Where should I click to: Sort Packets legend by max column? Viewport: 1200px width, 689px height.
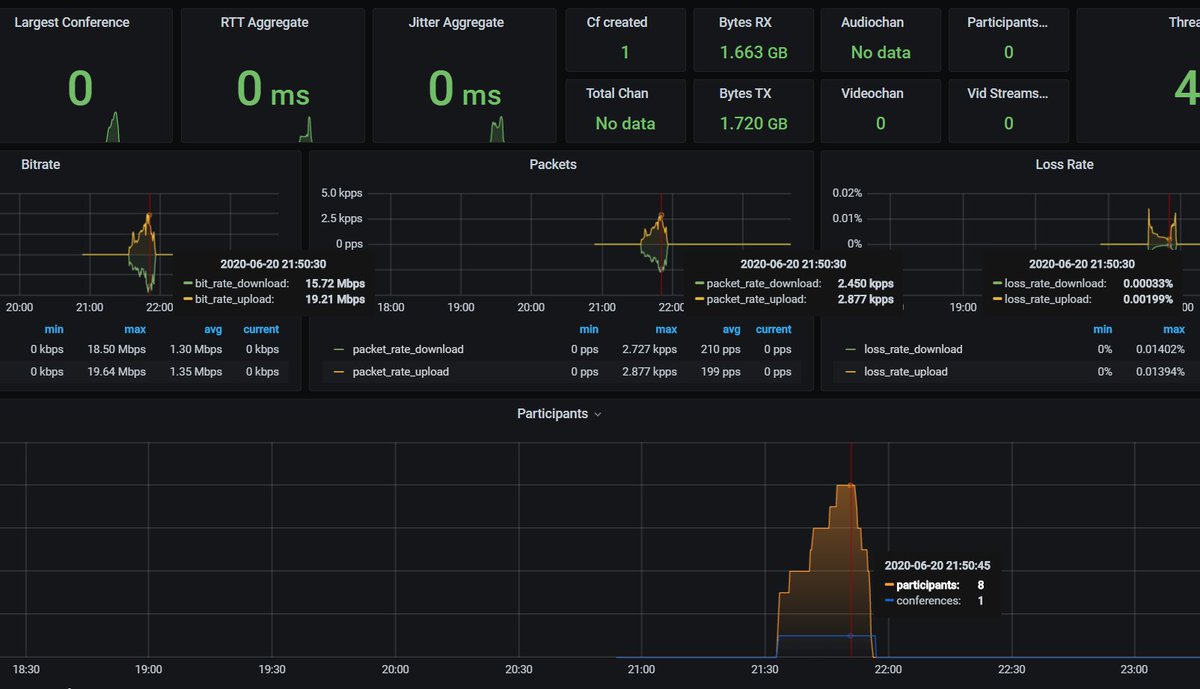pyautogui.click(x=666, y=329)
